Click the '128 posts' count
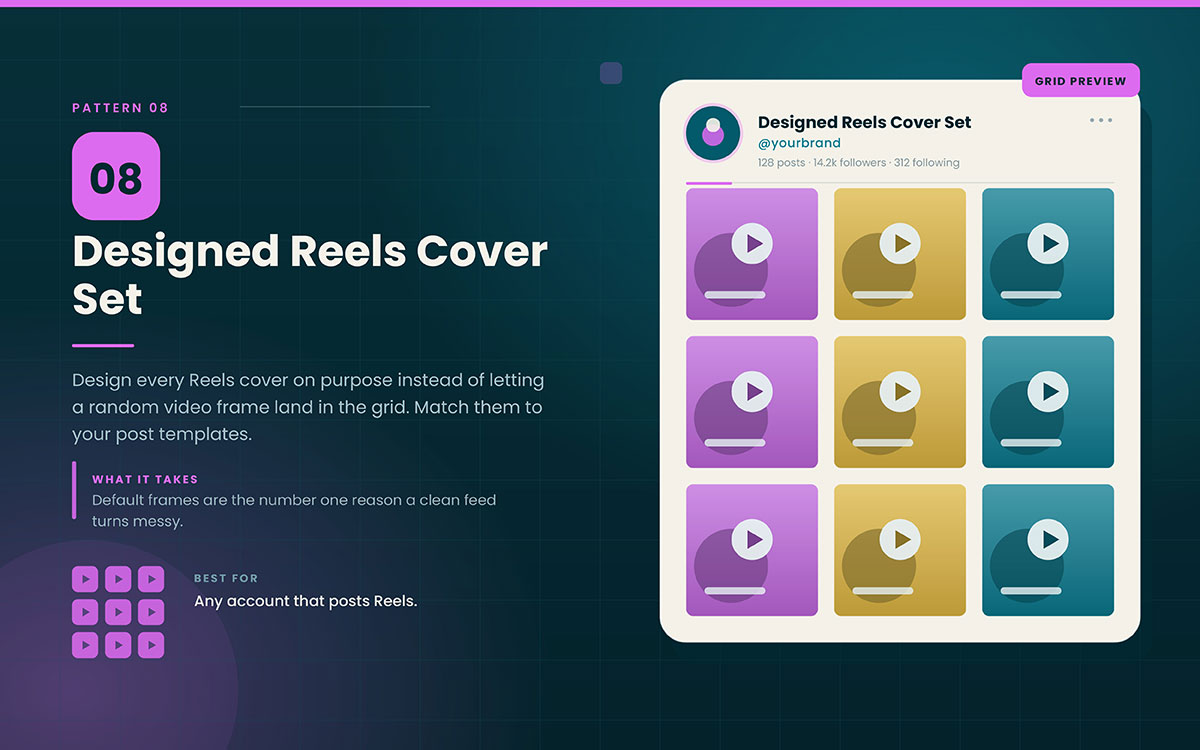The height and width of the screenshot is (750, 1200). pos(781,162)
